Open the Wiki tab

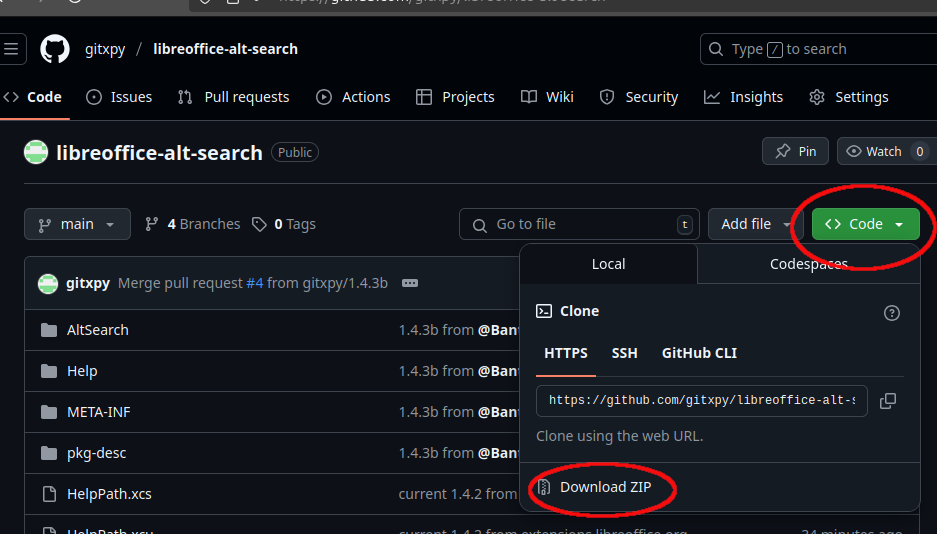coord(547,97)
